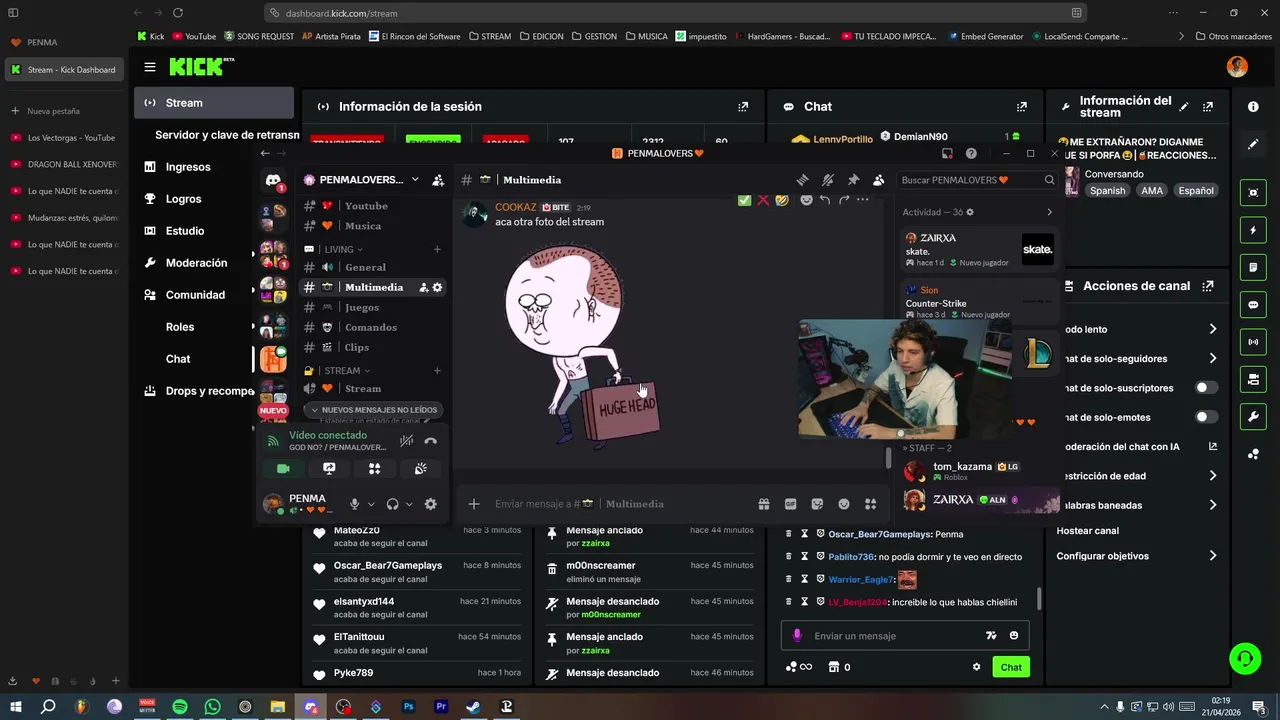Expand Modo lento options
Screen dimensions: 1280x720
[x=1212, y=329]
